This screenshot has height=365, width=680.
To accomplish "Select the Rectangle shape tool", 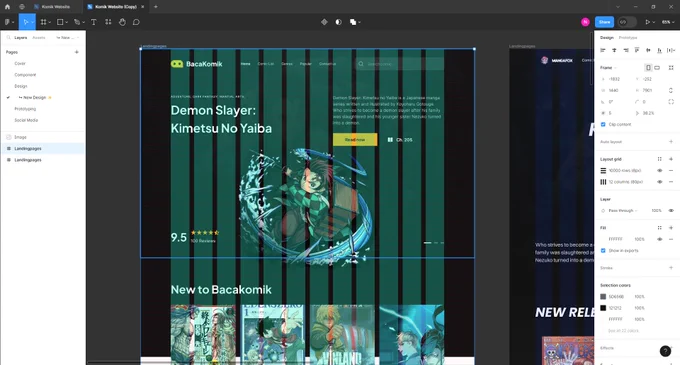I will click(60, 22).
